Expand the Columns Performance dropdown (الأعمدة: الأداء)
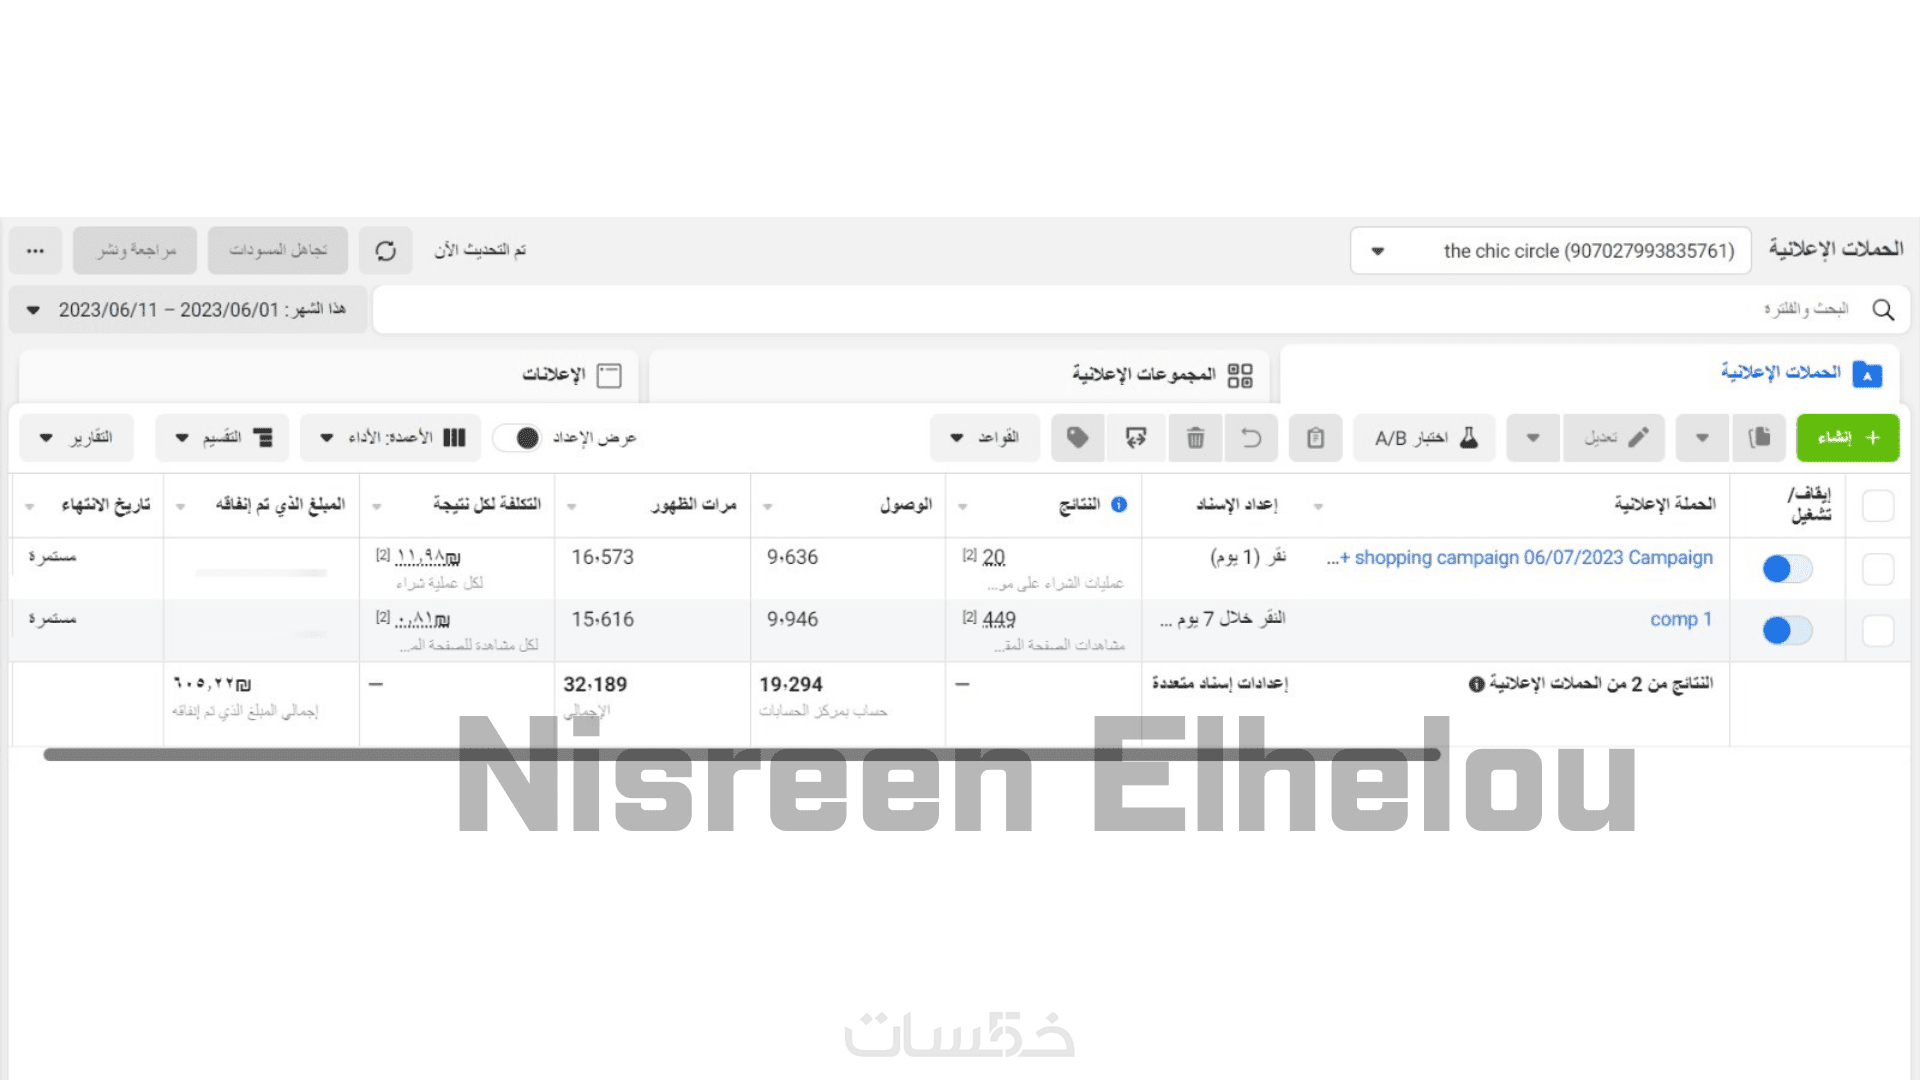 [391, 438]
